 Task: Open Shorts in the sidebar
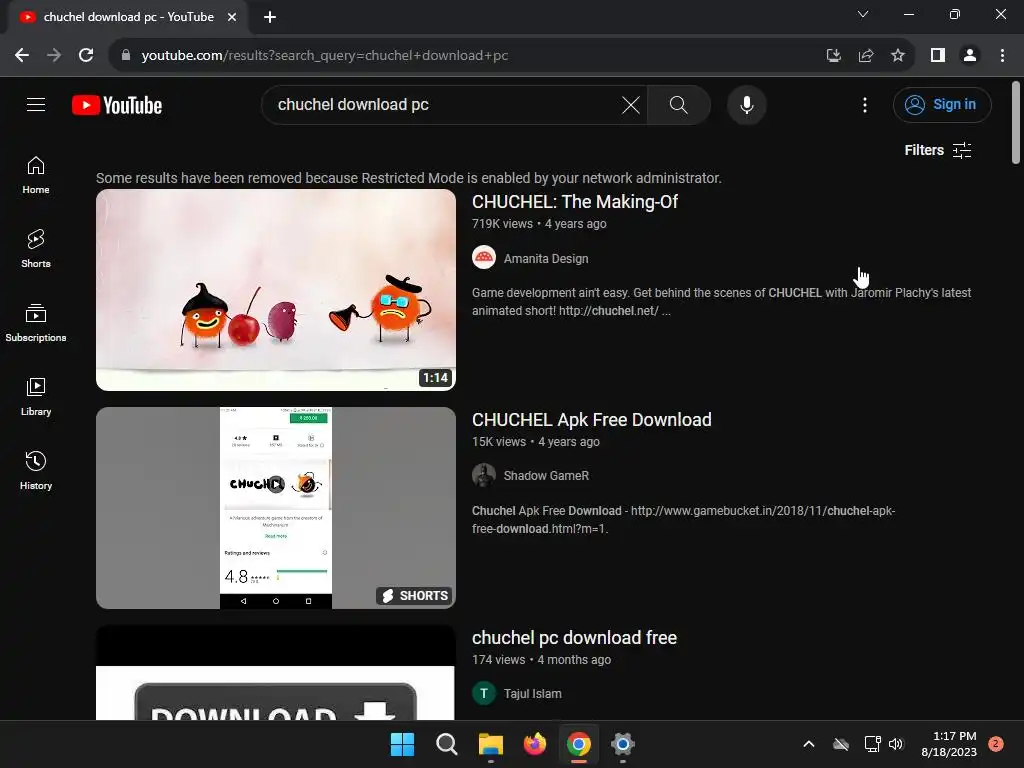pyautogui.click(x=36, y=249)
